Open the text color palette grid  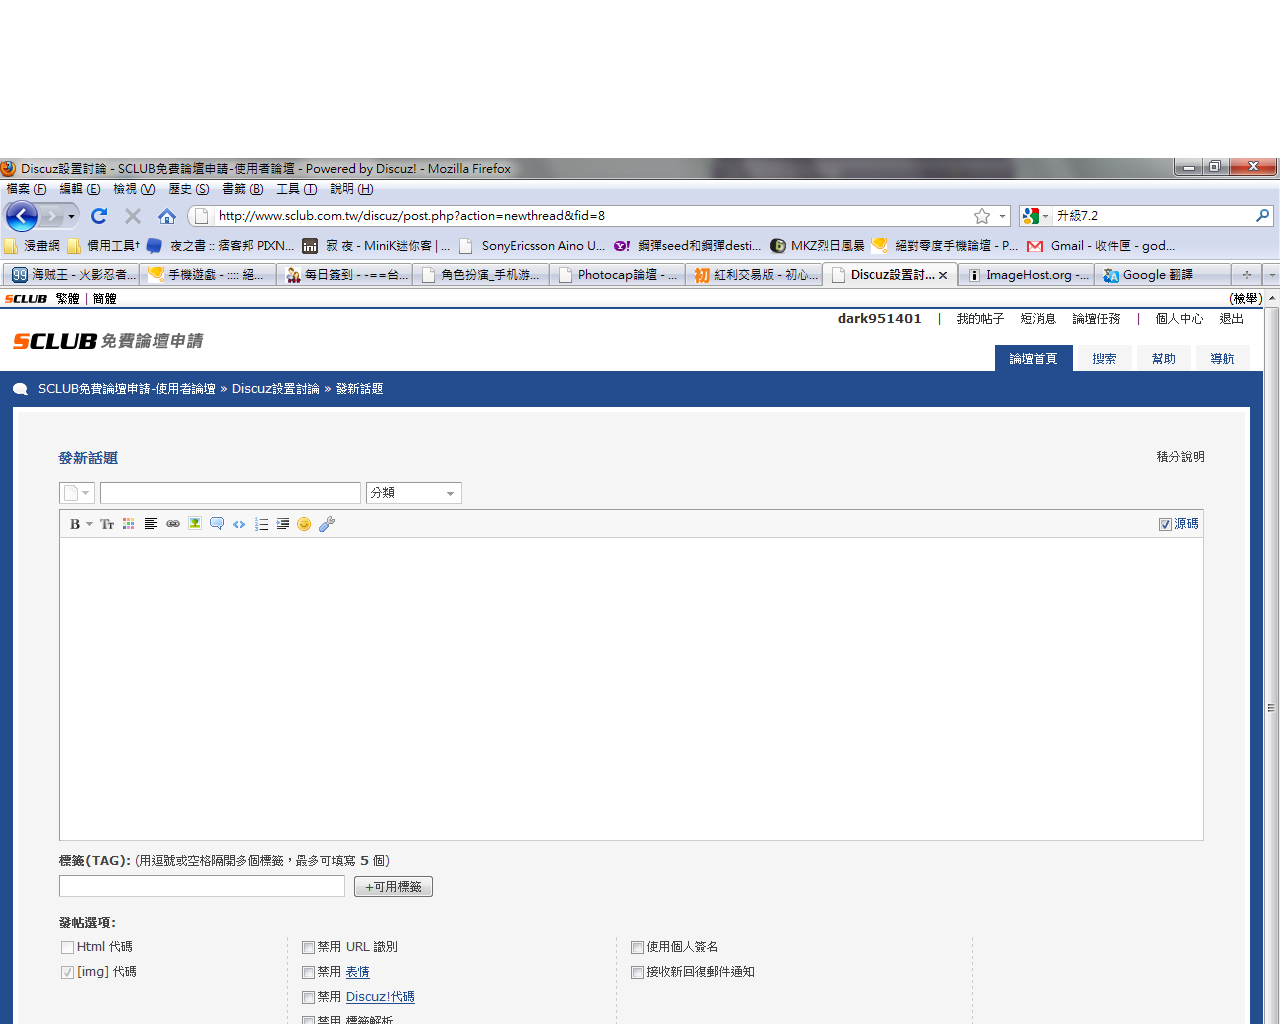[129, 524]
